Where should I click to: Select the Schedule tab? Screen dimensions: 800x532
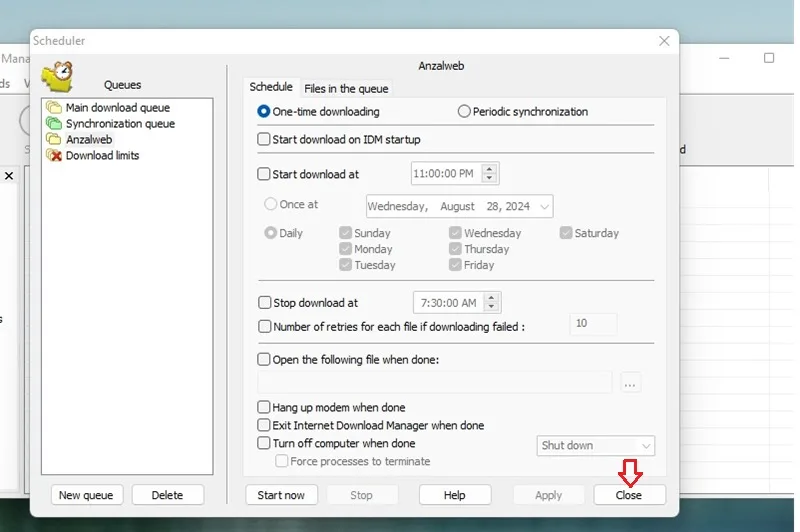pos(271,87)
